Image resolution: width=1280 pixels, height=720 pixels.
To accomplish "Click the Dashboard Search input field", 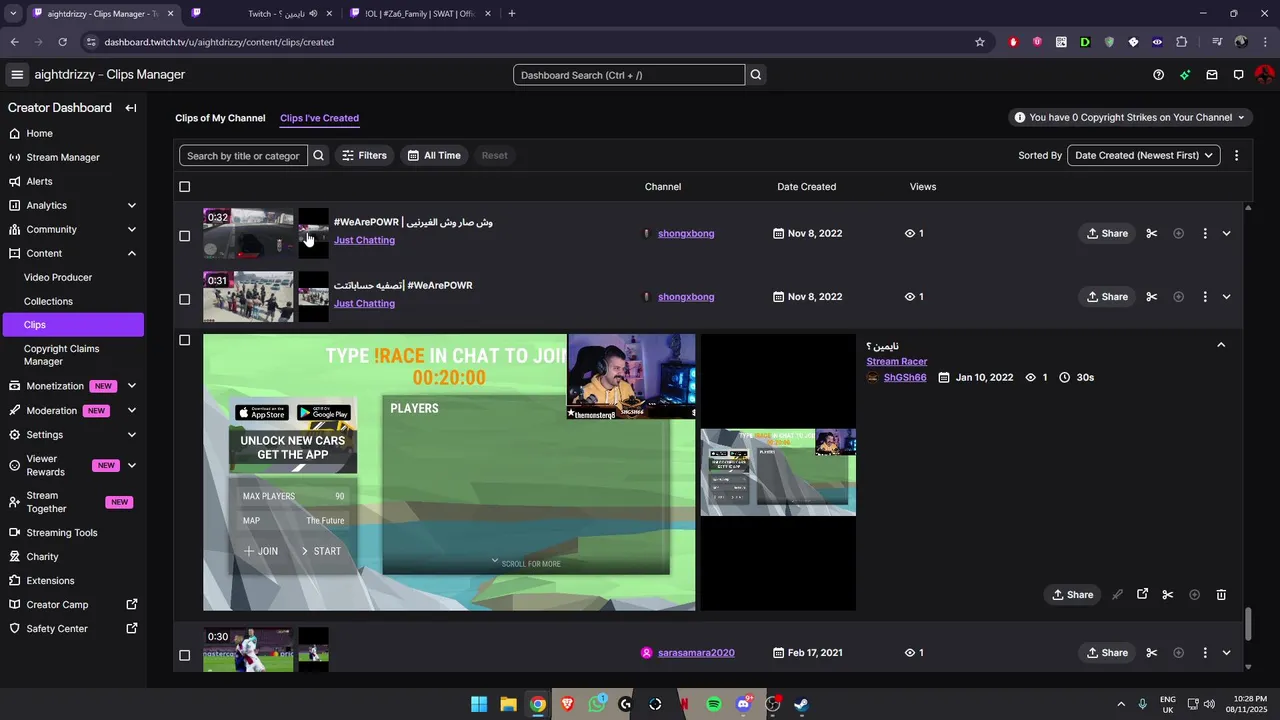I will [629, 75].
